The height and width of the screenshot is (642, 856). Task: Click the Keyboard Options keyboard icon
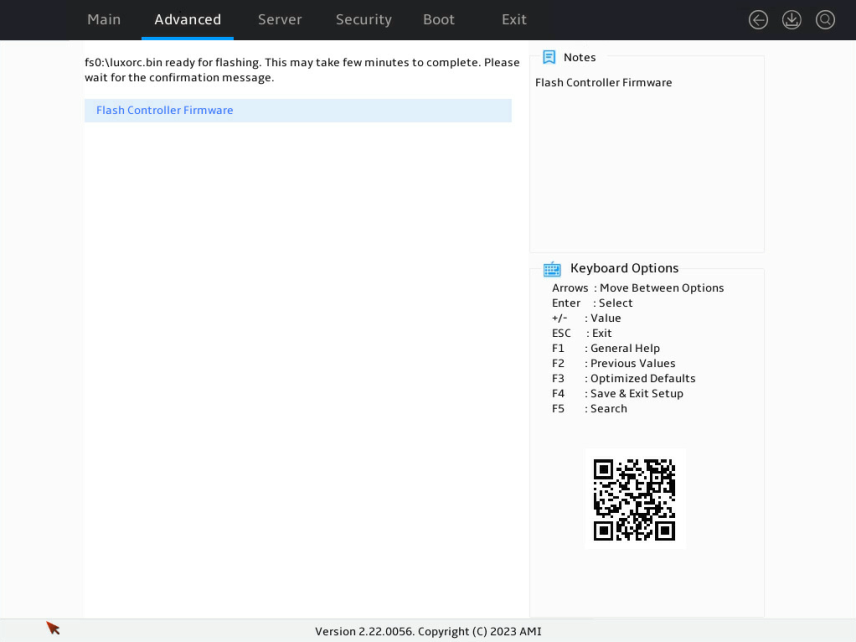tap(552, 269)
